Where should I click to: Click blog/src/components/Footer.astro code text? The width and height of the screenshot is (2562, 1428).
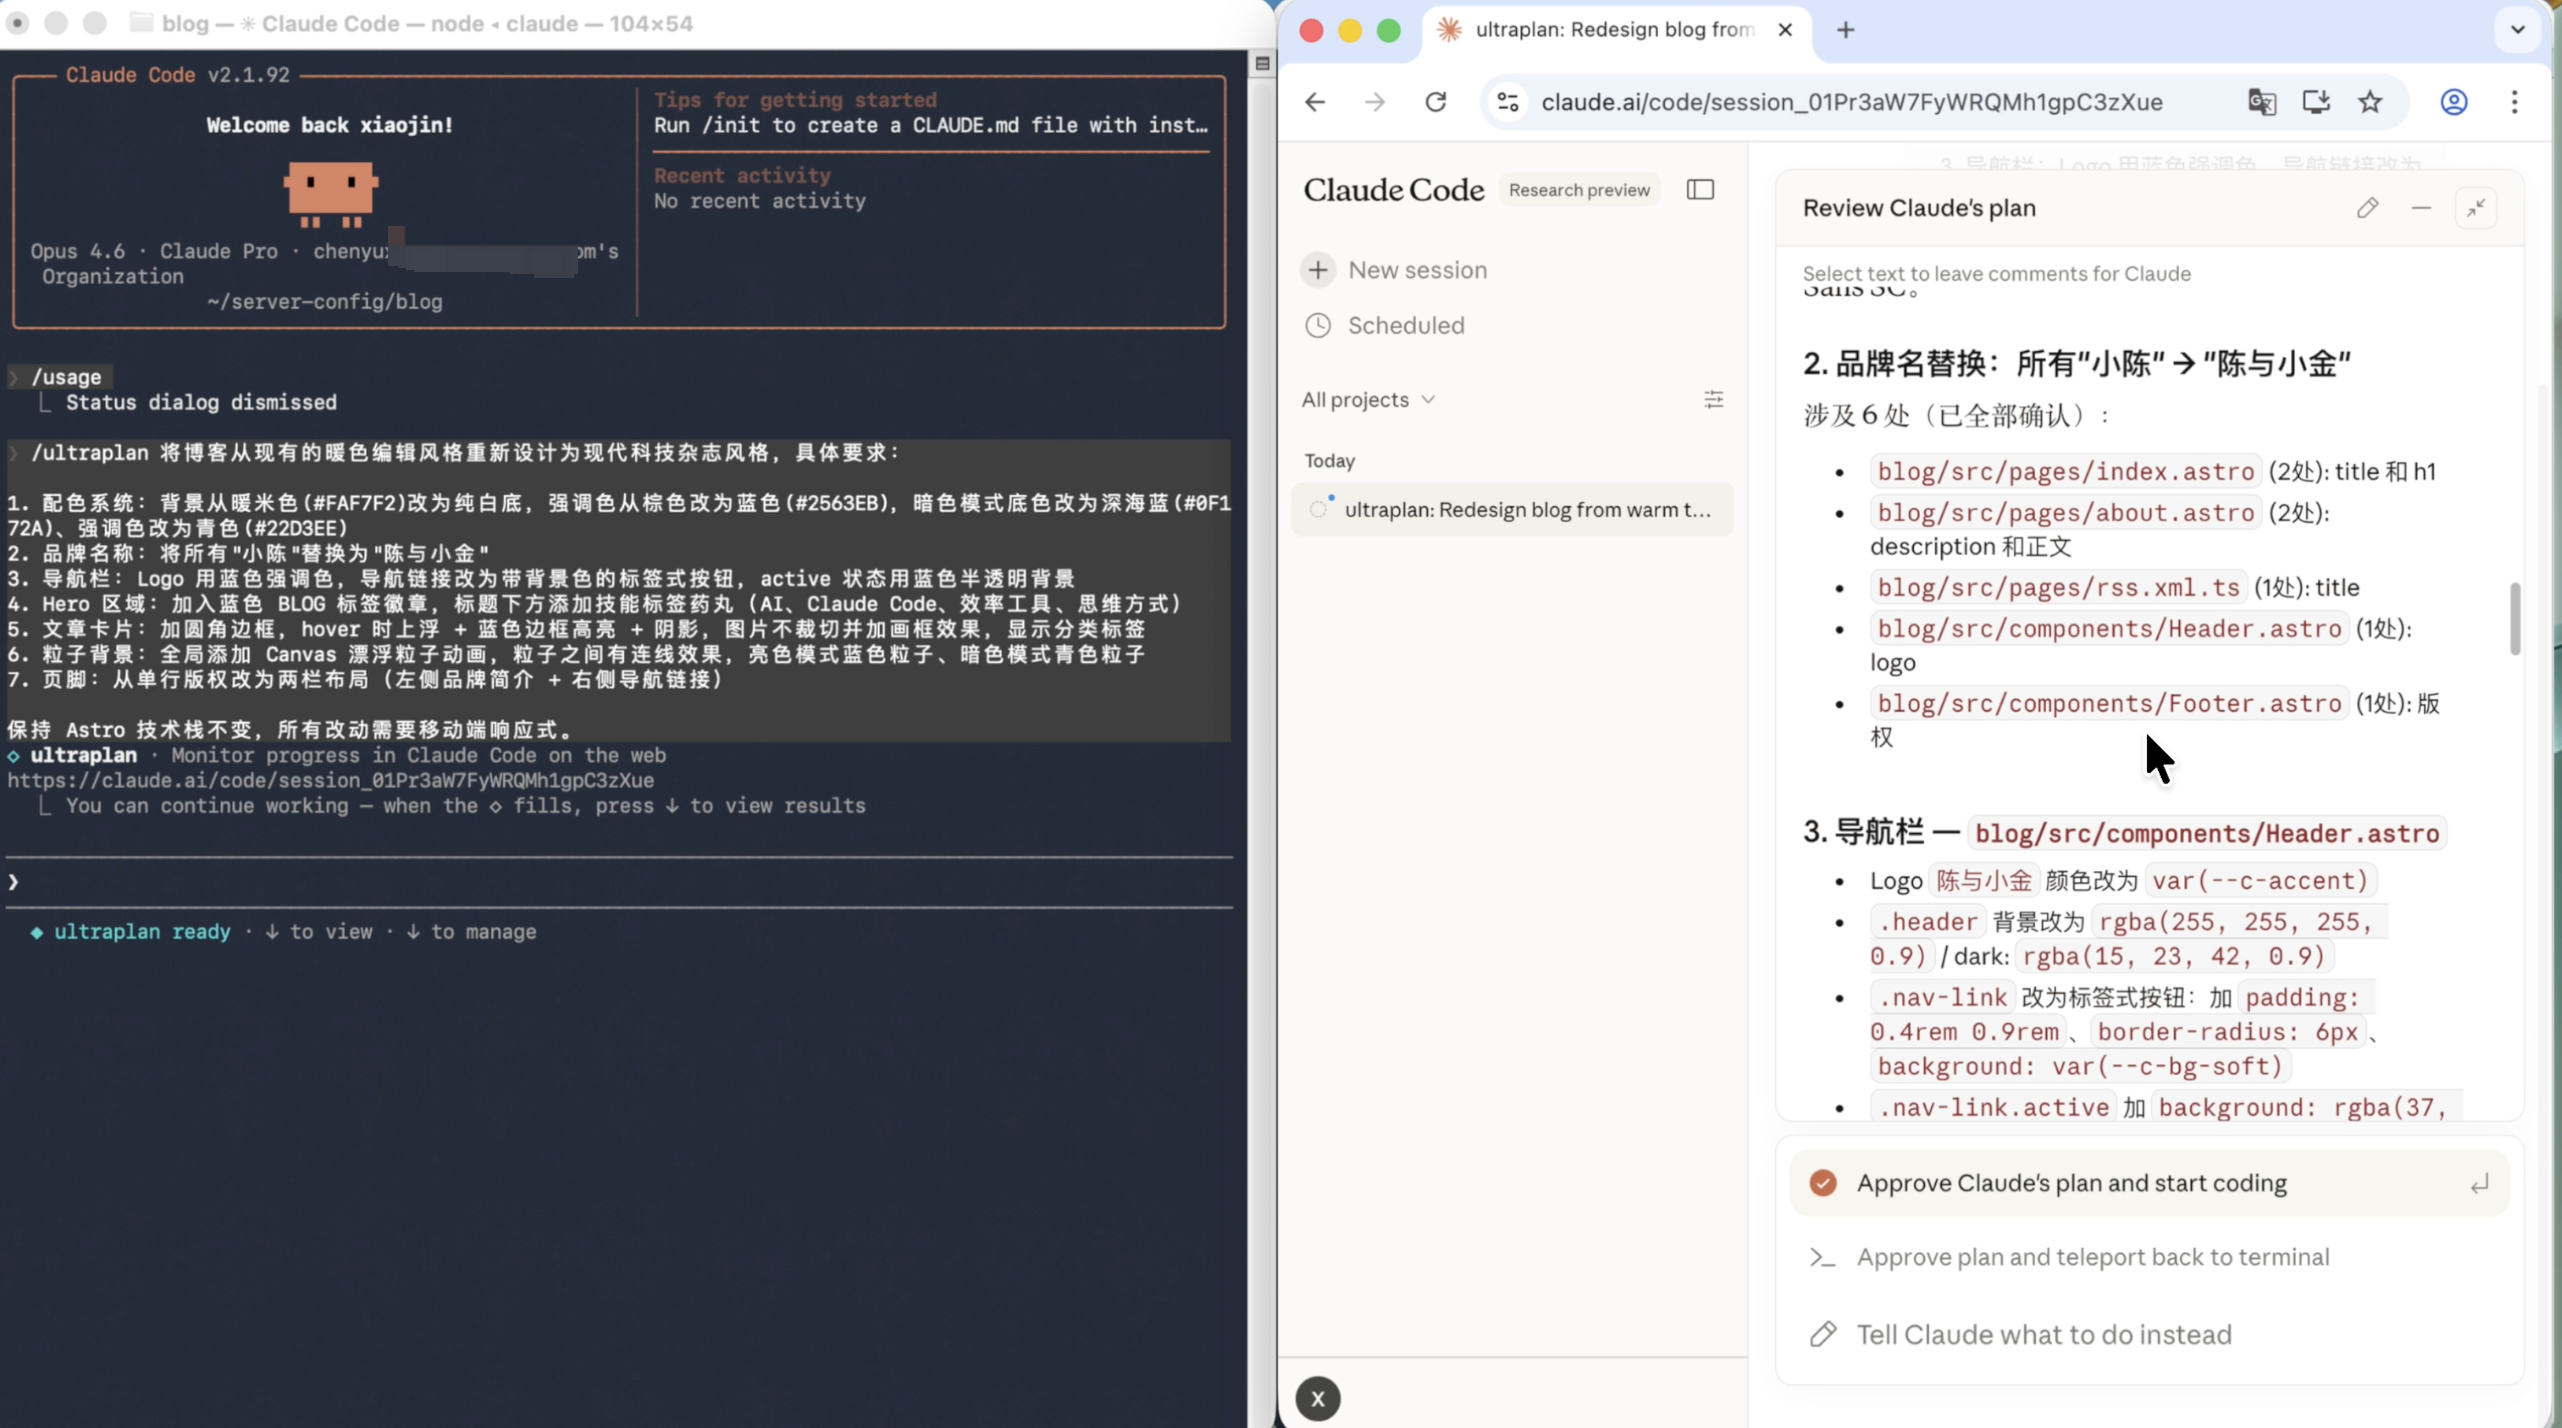point(2109,703)
